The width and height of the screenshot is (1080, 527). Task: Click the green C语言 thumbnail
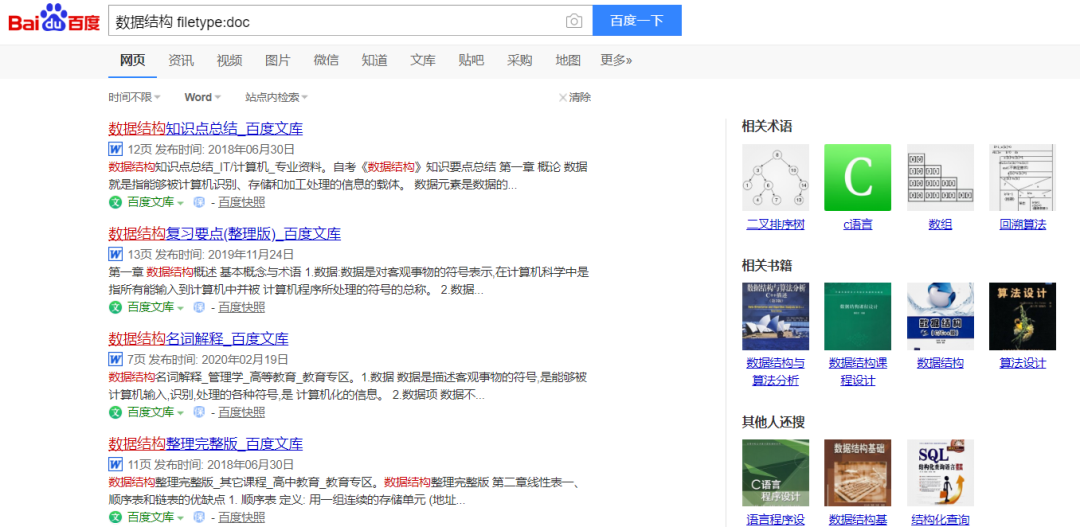(858, 177)
